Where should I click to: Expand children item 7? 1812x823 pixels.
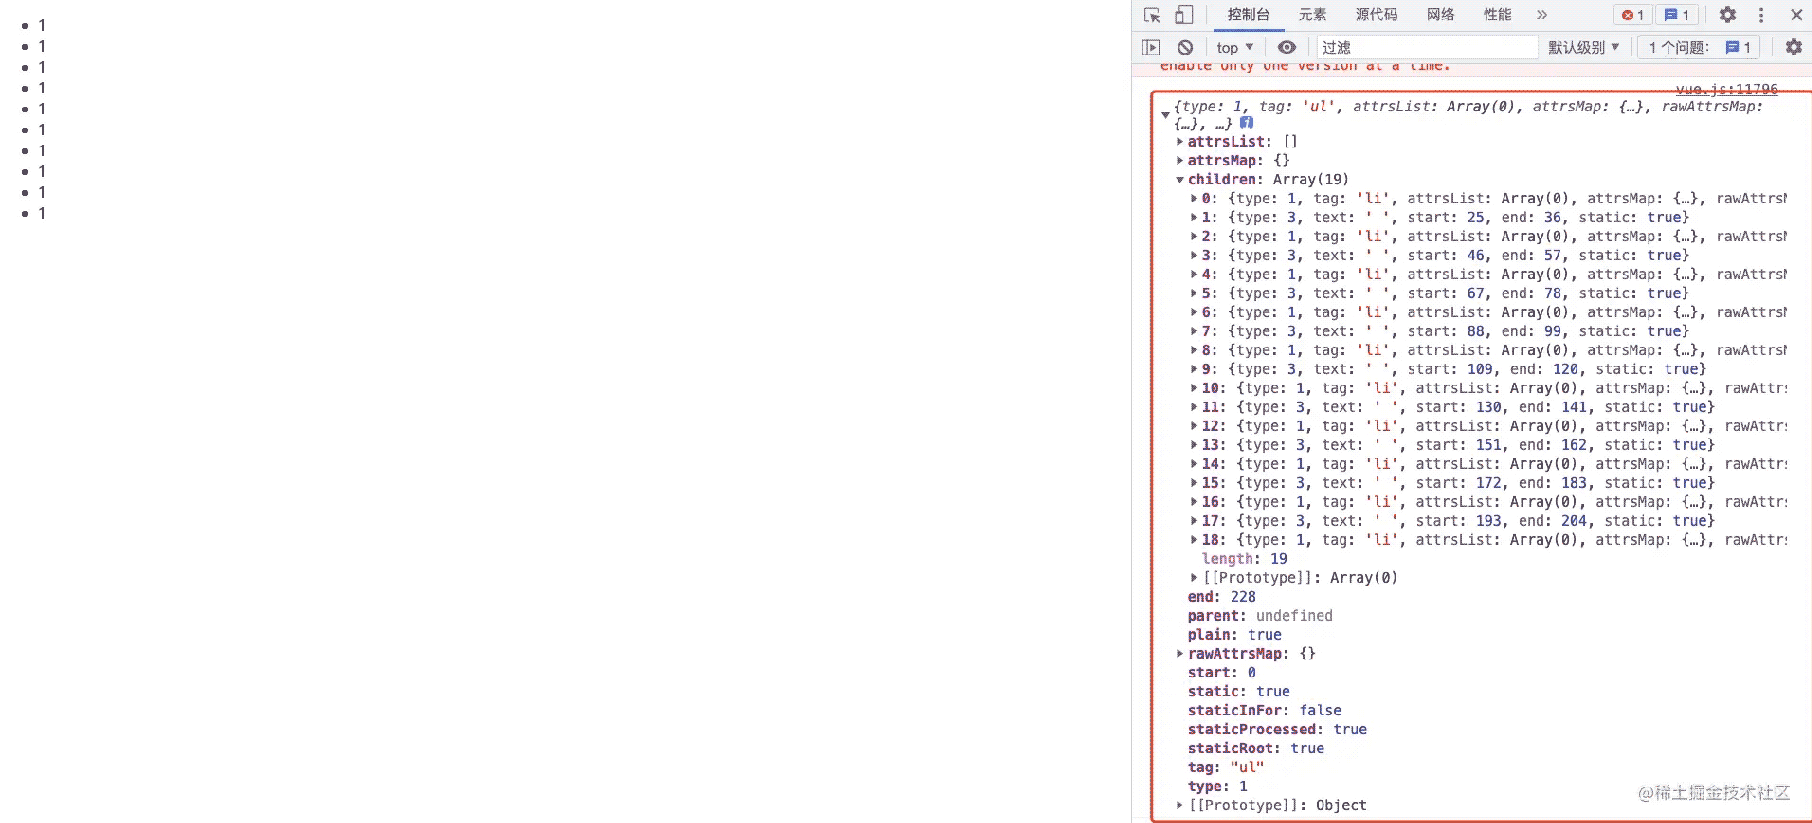tap(1194, 332)
